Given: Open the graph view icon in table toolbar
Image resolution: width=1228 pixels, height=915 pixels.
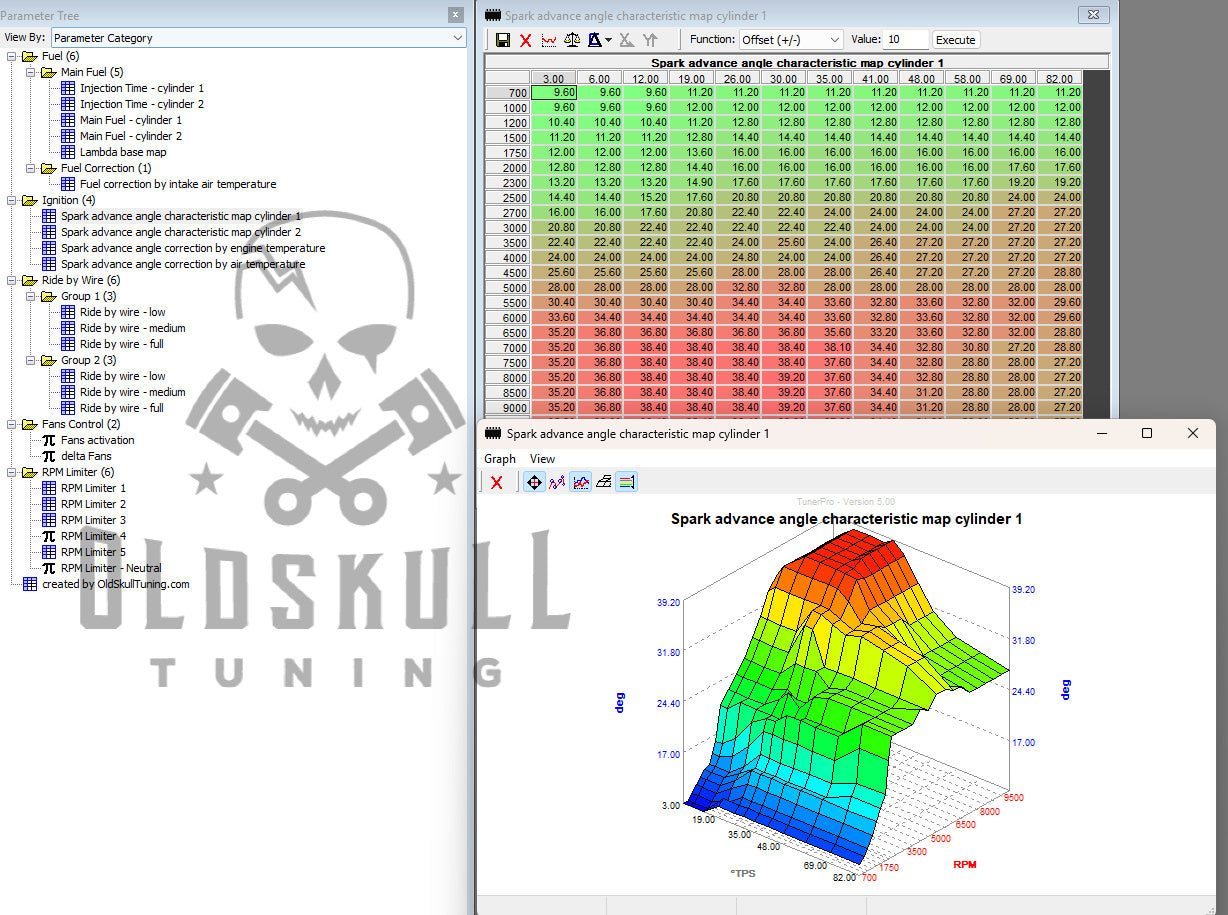Looking at the screenshot, I should pyautogui.click(x=549, y=40).
